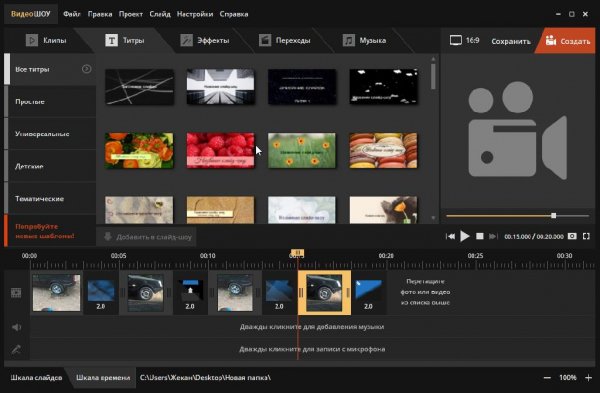Image resolution: width=600 pixels, height=393 pixels.
Task: Click the 16:9 aspect ratio monitor icon
Action: 455,40
